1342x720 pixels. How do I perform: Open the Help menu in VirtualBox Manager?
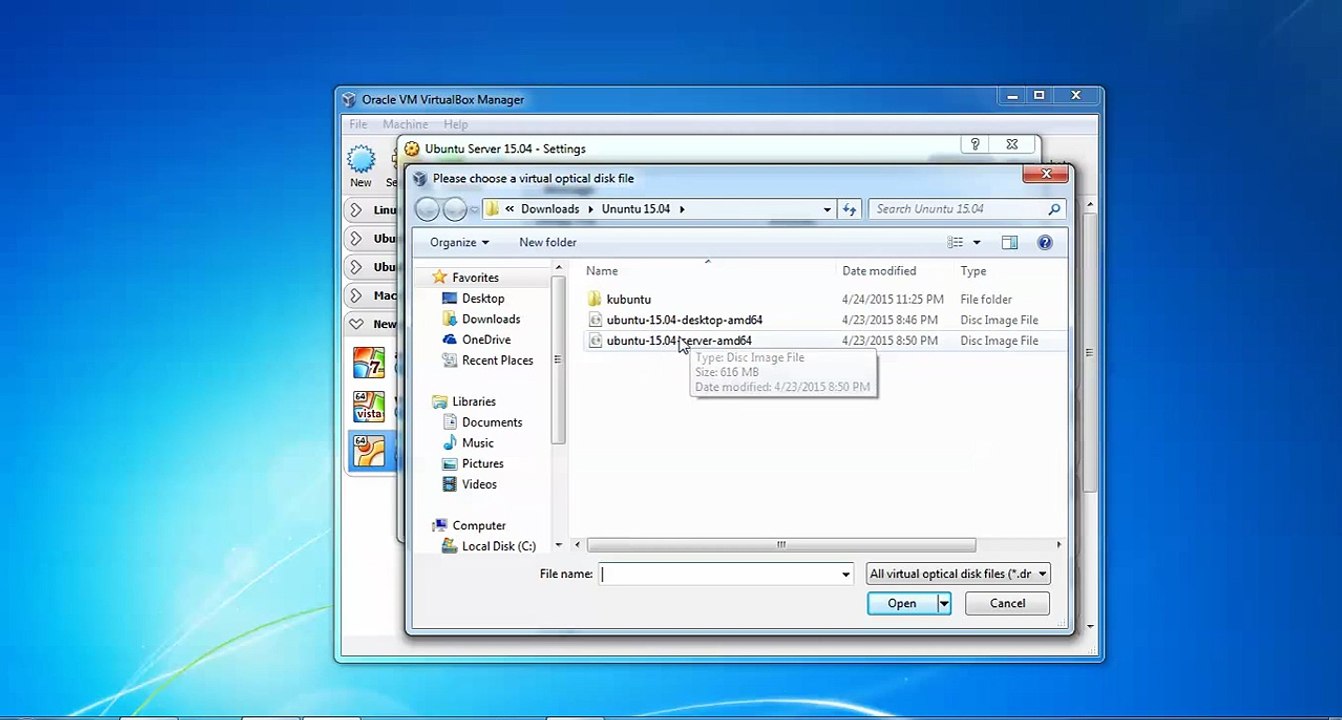pyautogui.click(x=456, y=124)
